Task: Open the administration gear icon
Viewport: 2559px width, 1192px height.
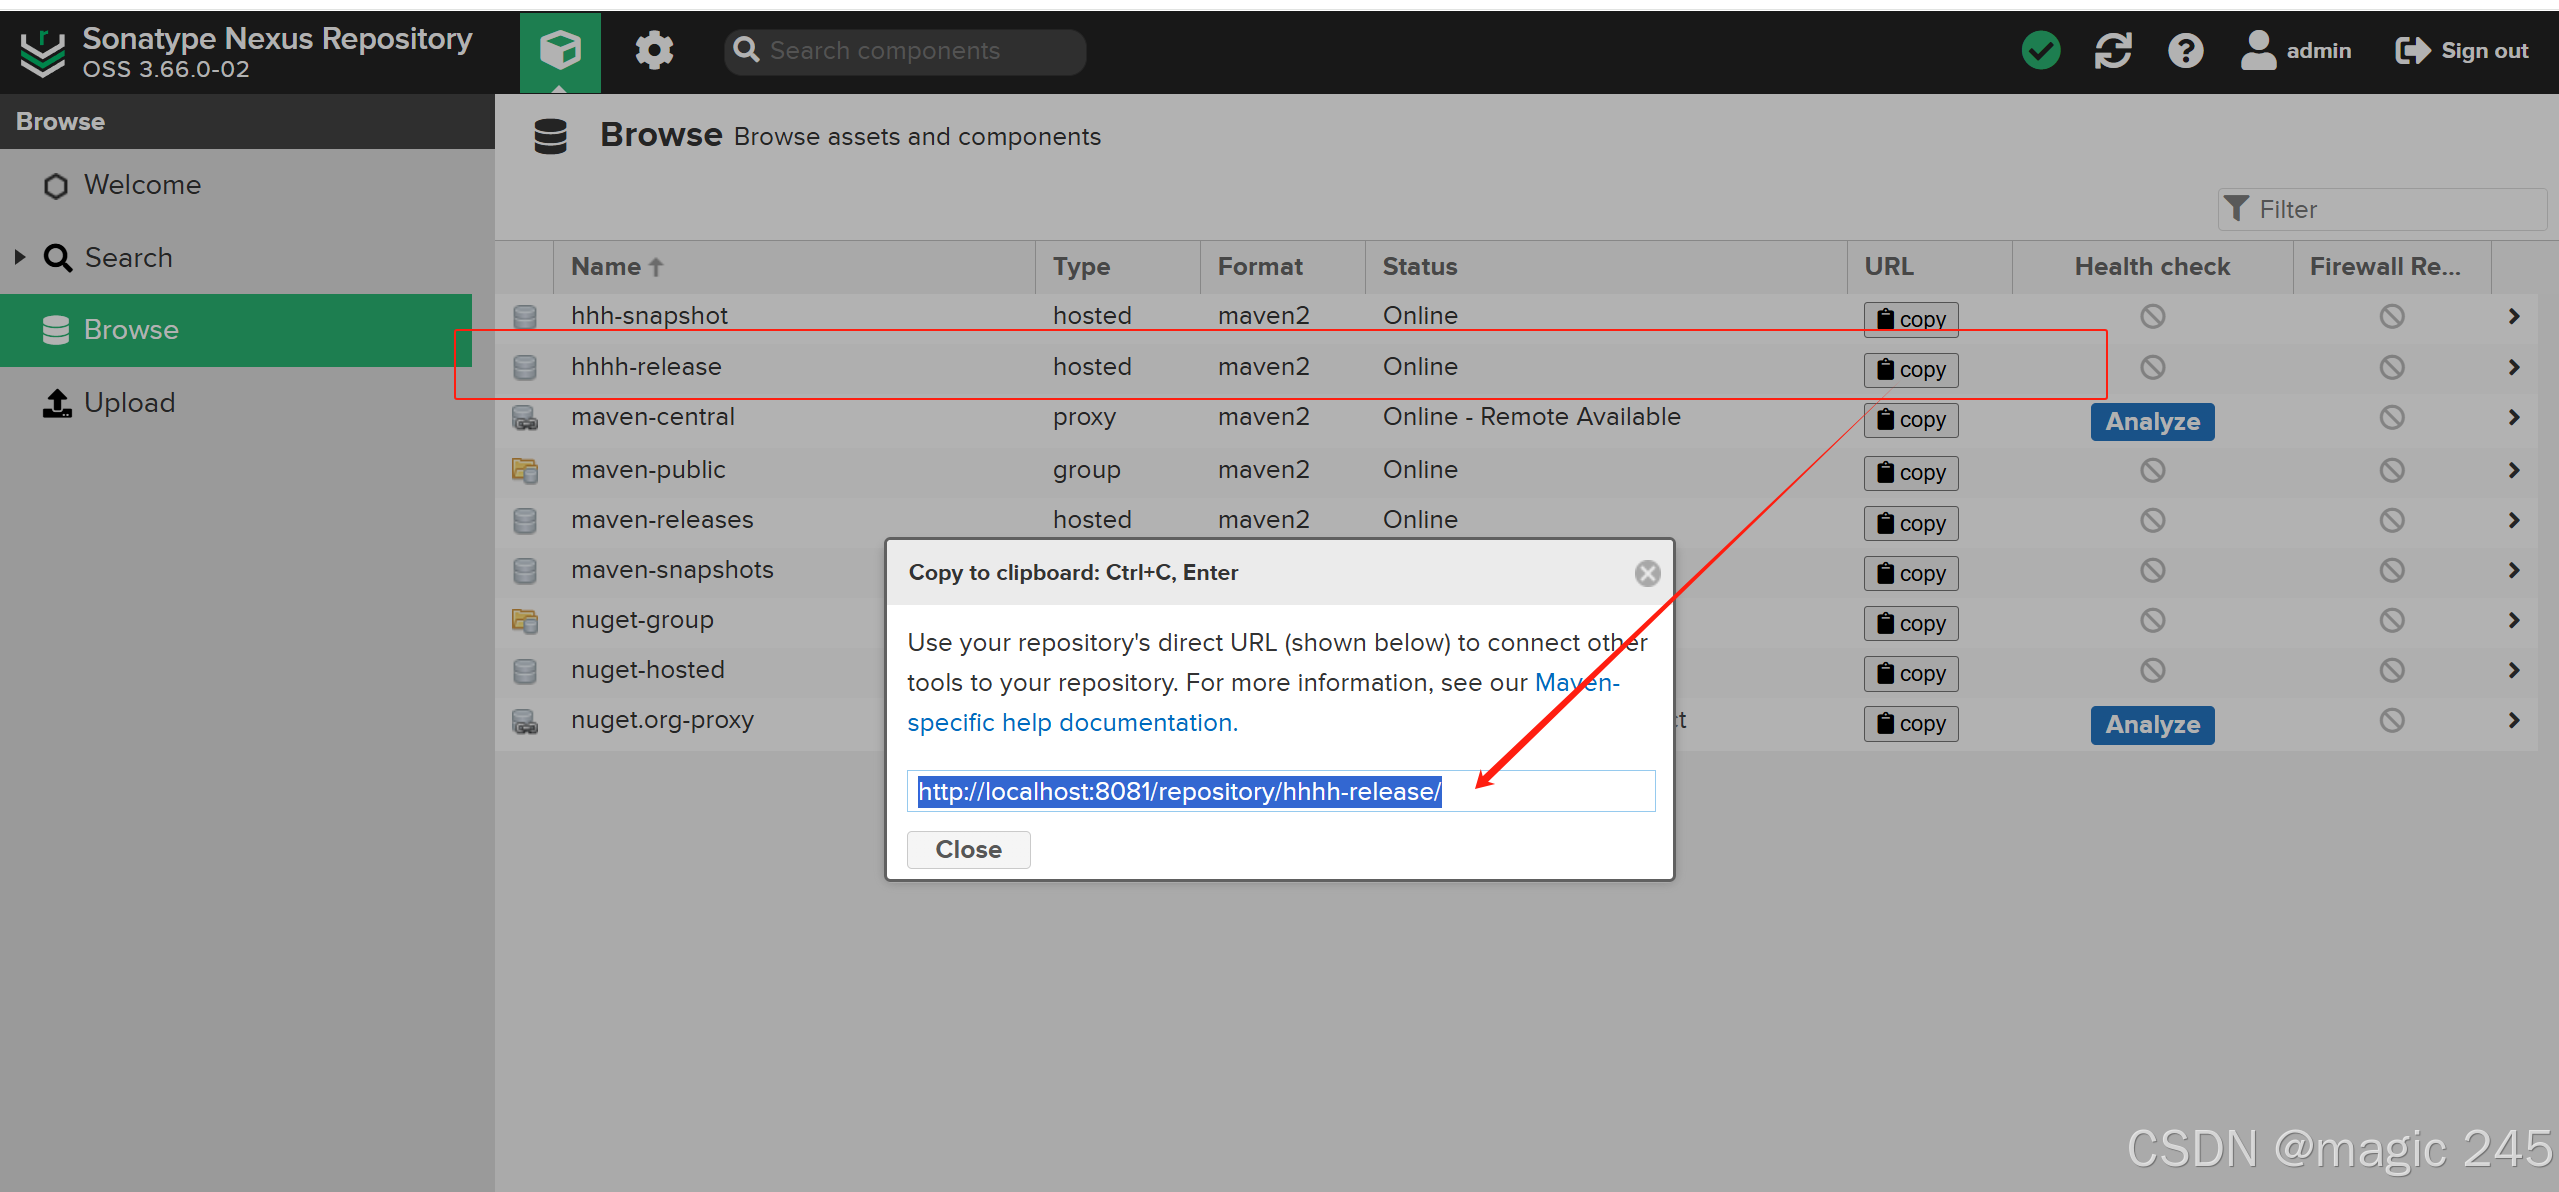Action: [654, 50]
